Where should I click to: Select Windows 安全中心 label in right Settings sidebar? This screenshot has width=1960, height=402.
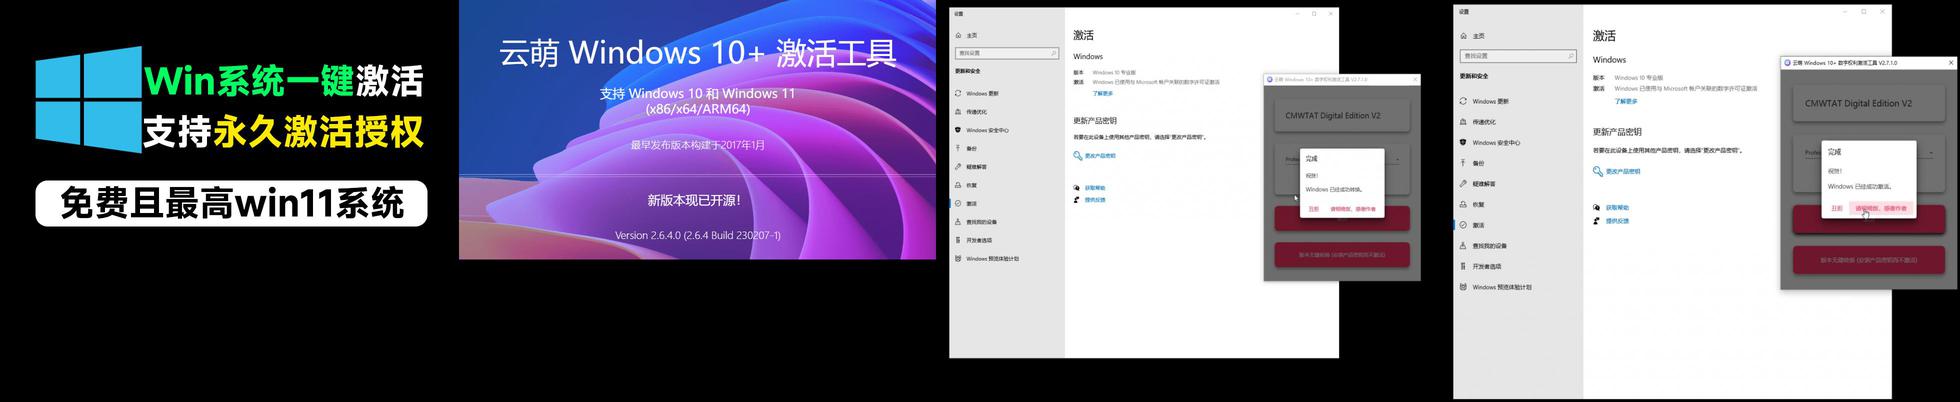(x=1496, y=142)
